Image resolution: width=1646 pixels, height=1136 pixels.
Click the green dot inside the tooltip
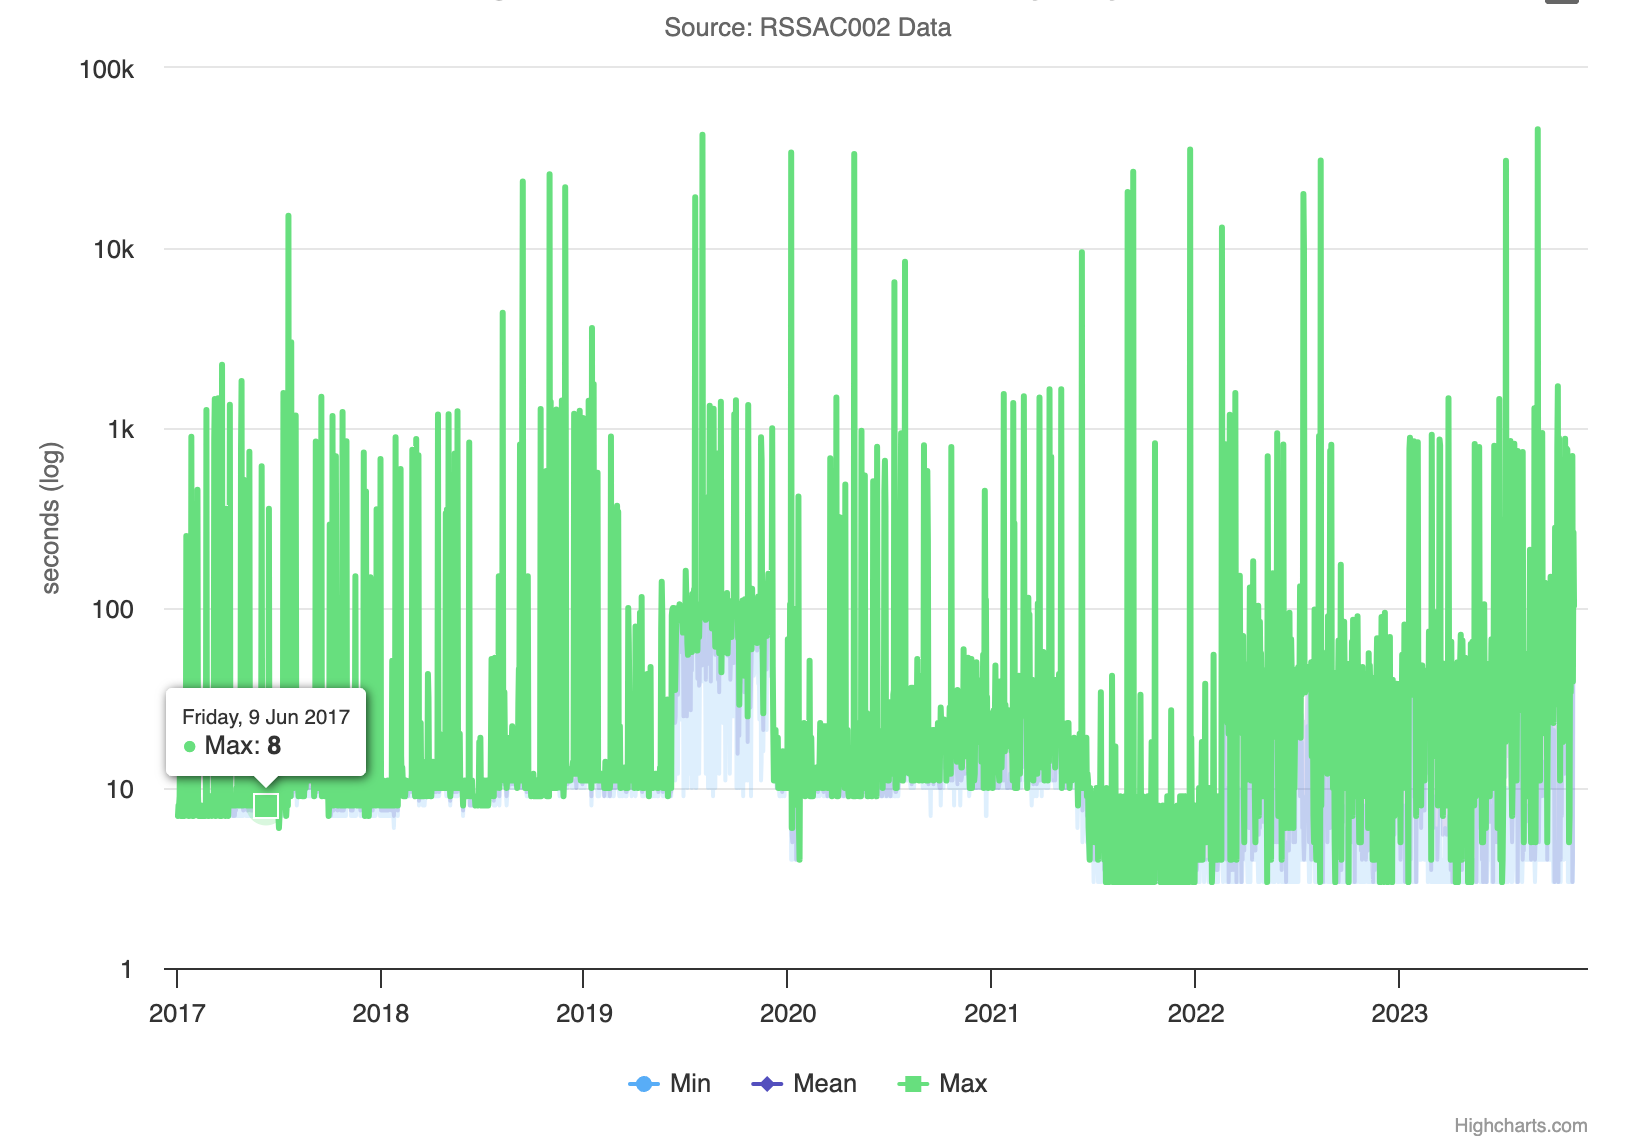[x=190, y=746]
